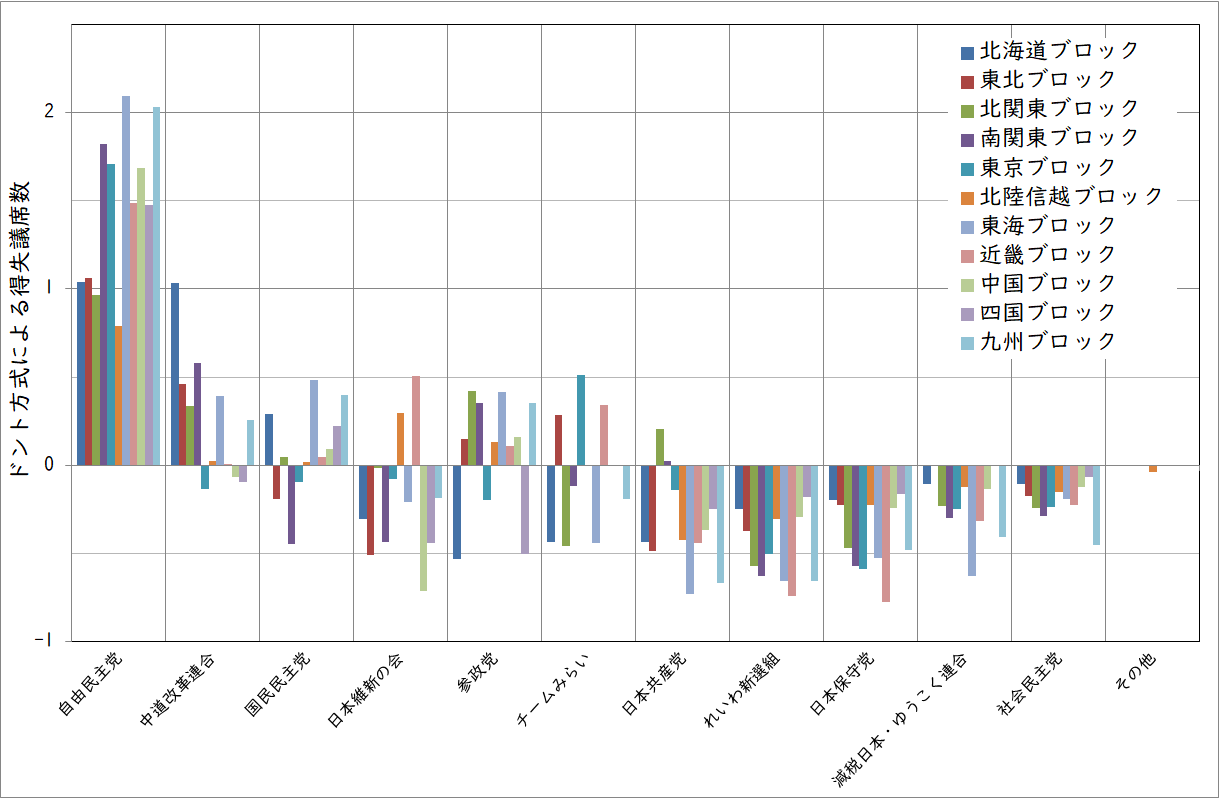The width and height of the screenshot is (1220, 800).
Task: Click the dark blue 北海道 bar in 中道改革連合
Action: 175,374
